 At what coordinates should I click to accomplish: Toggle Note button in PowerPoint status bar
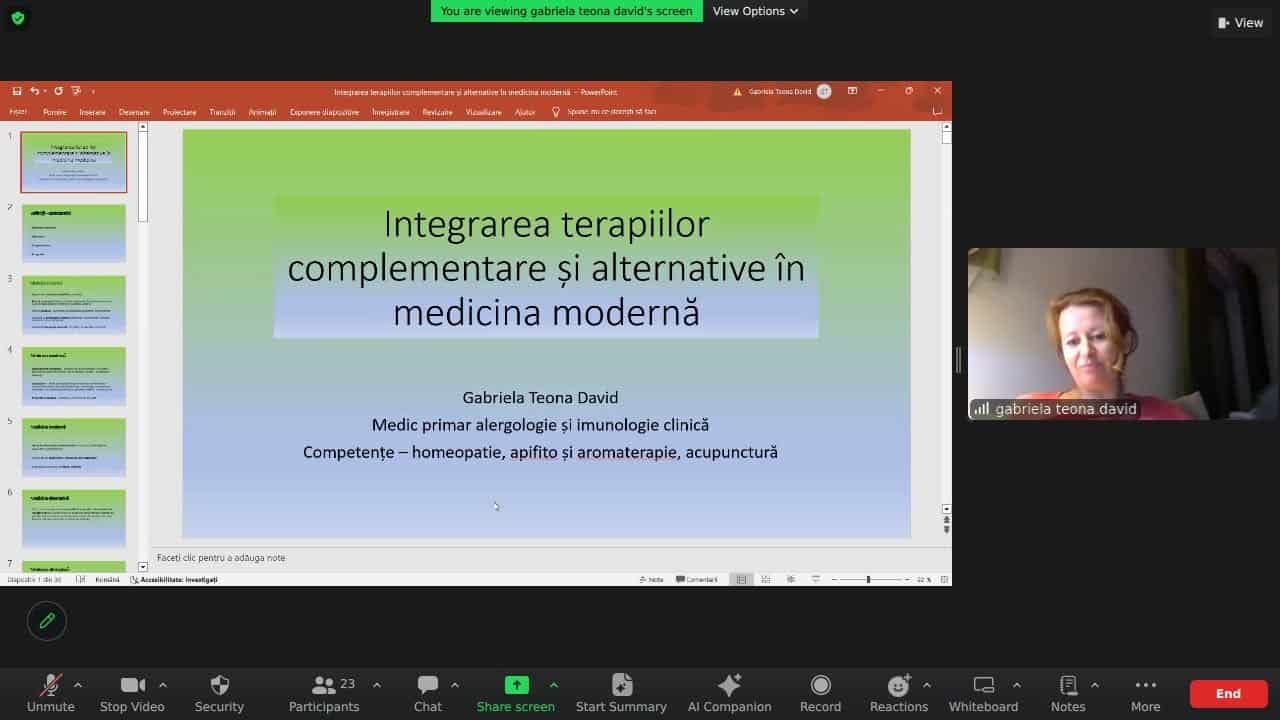pos(652,579)
